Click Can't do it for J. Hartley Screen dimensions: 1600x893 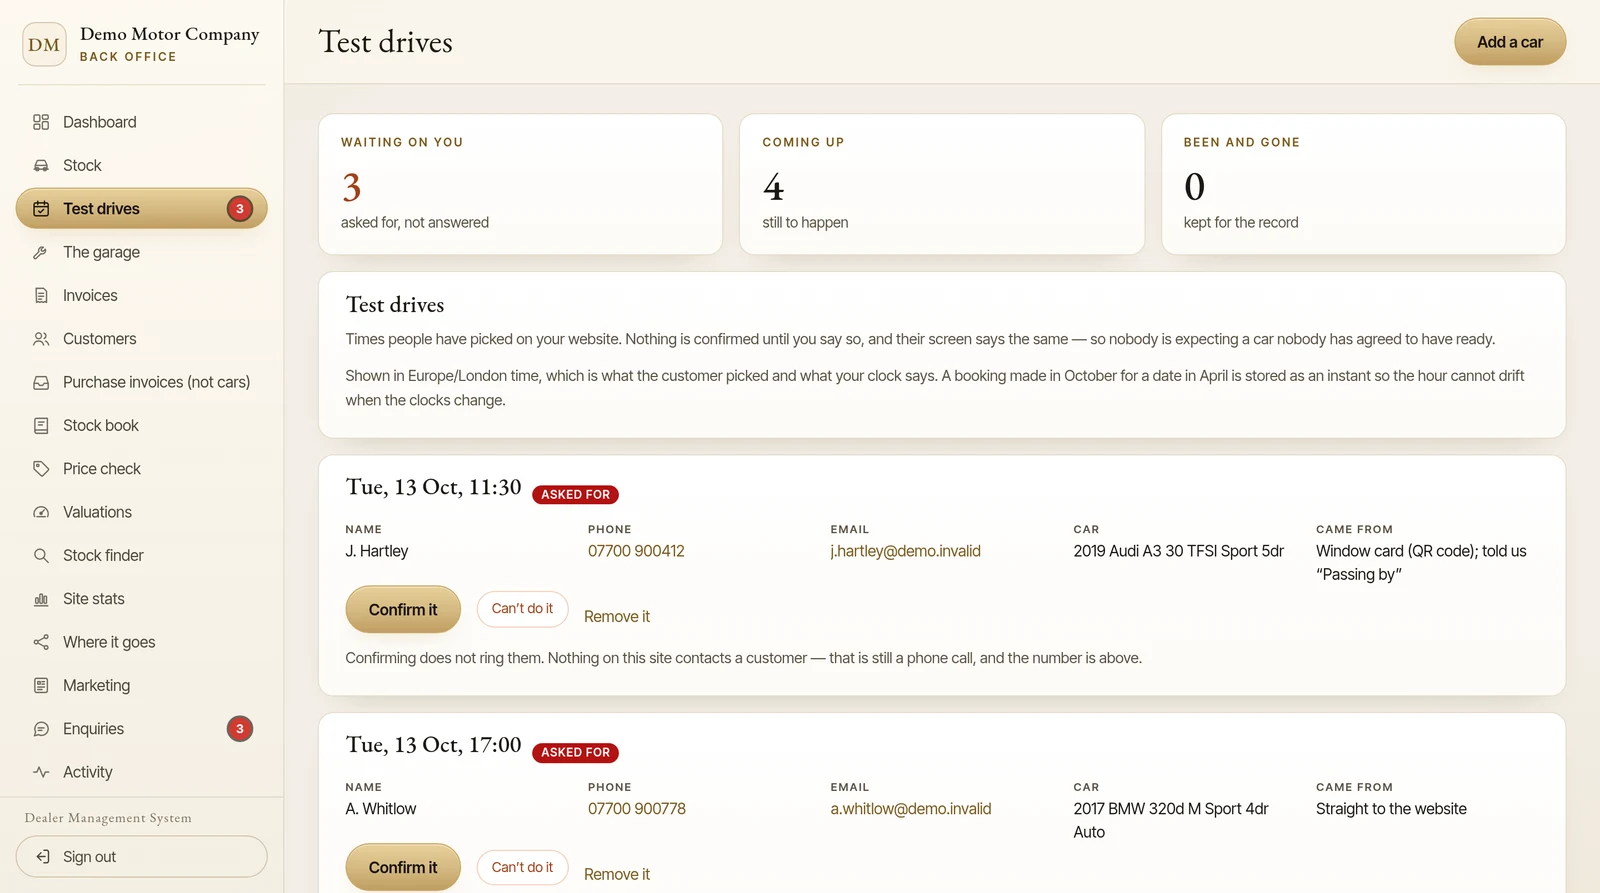[x=522, y=609]
